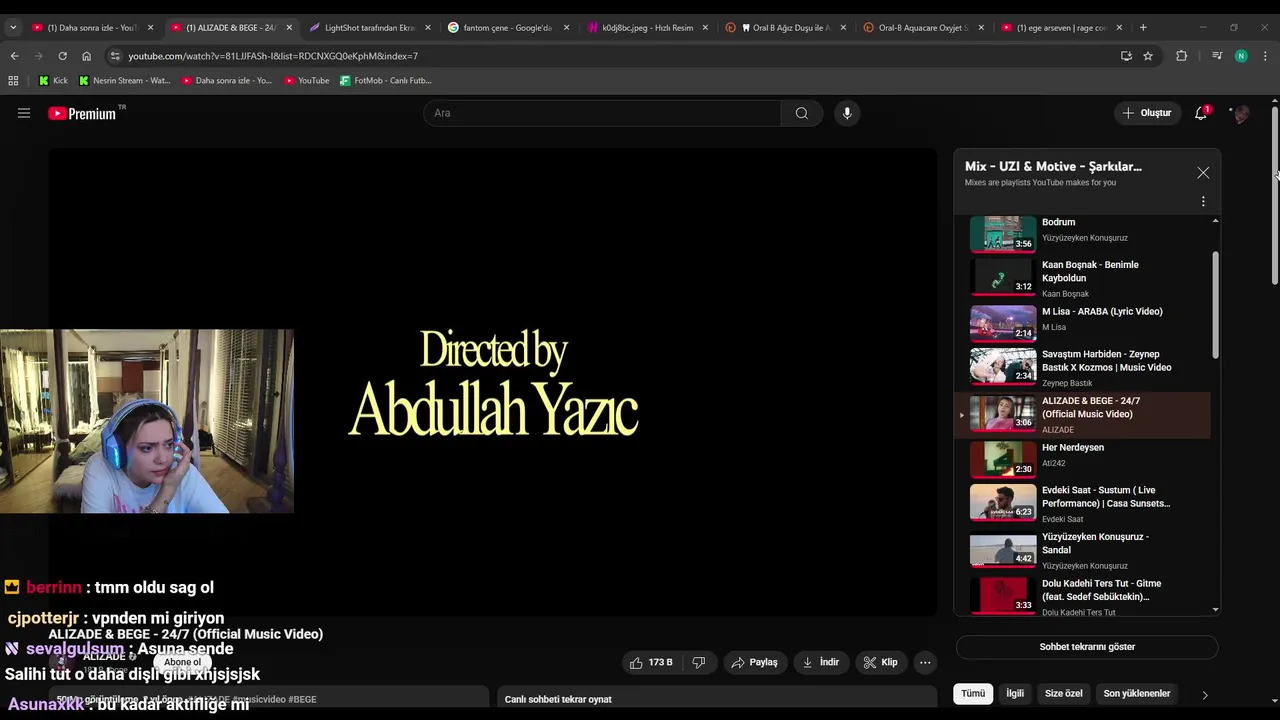The width and height of the screenshot is (1280, 720).
Task: Switch to fantom çene Google tab
Action: point(507,28)
